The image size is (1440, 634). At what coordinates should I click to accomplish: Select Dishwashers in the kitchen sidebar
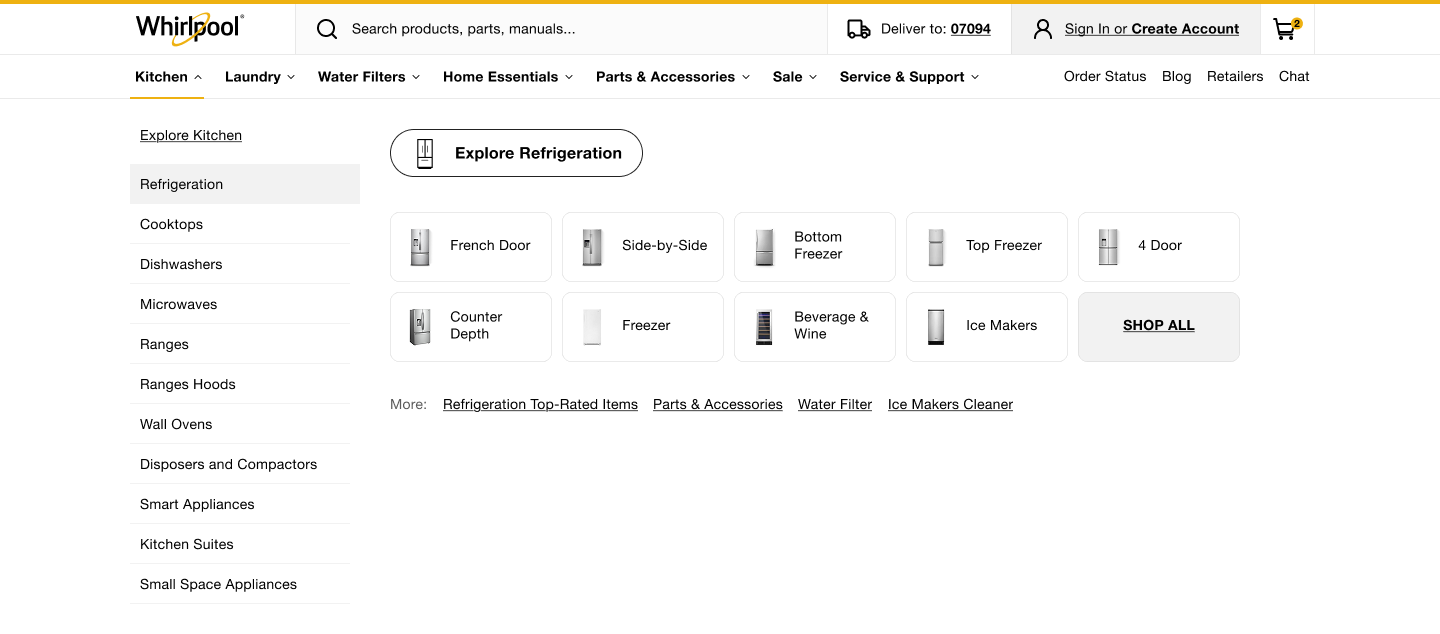coord(181,264)
